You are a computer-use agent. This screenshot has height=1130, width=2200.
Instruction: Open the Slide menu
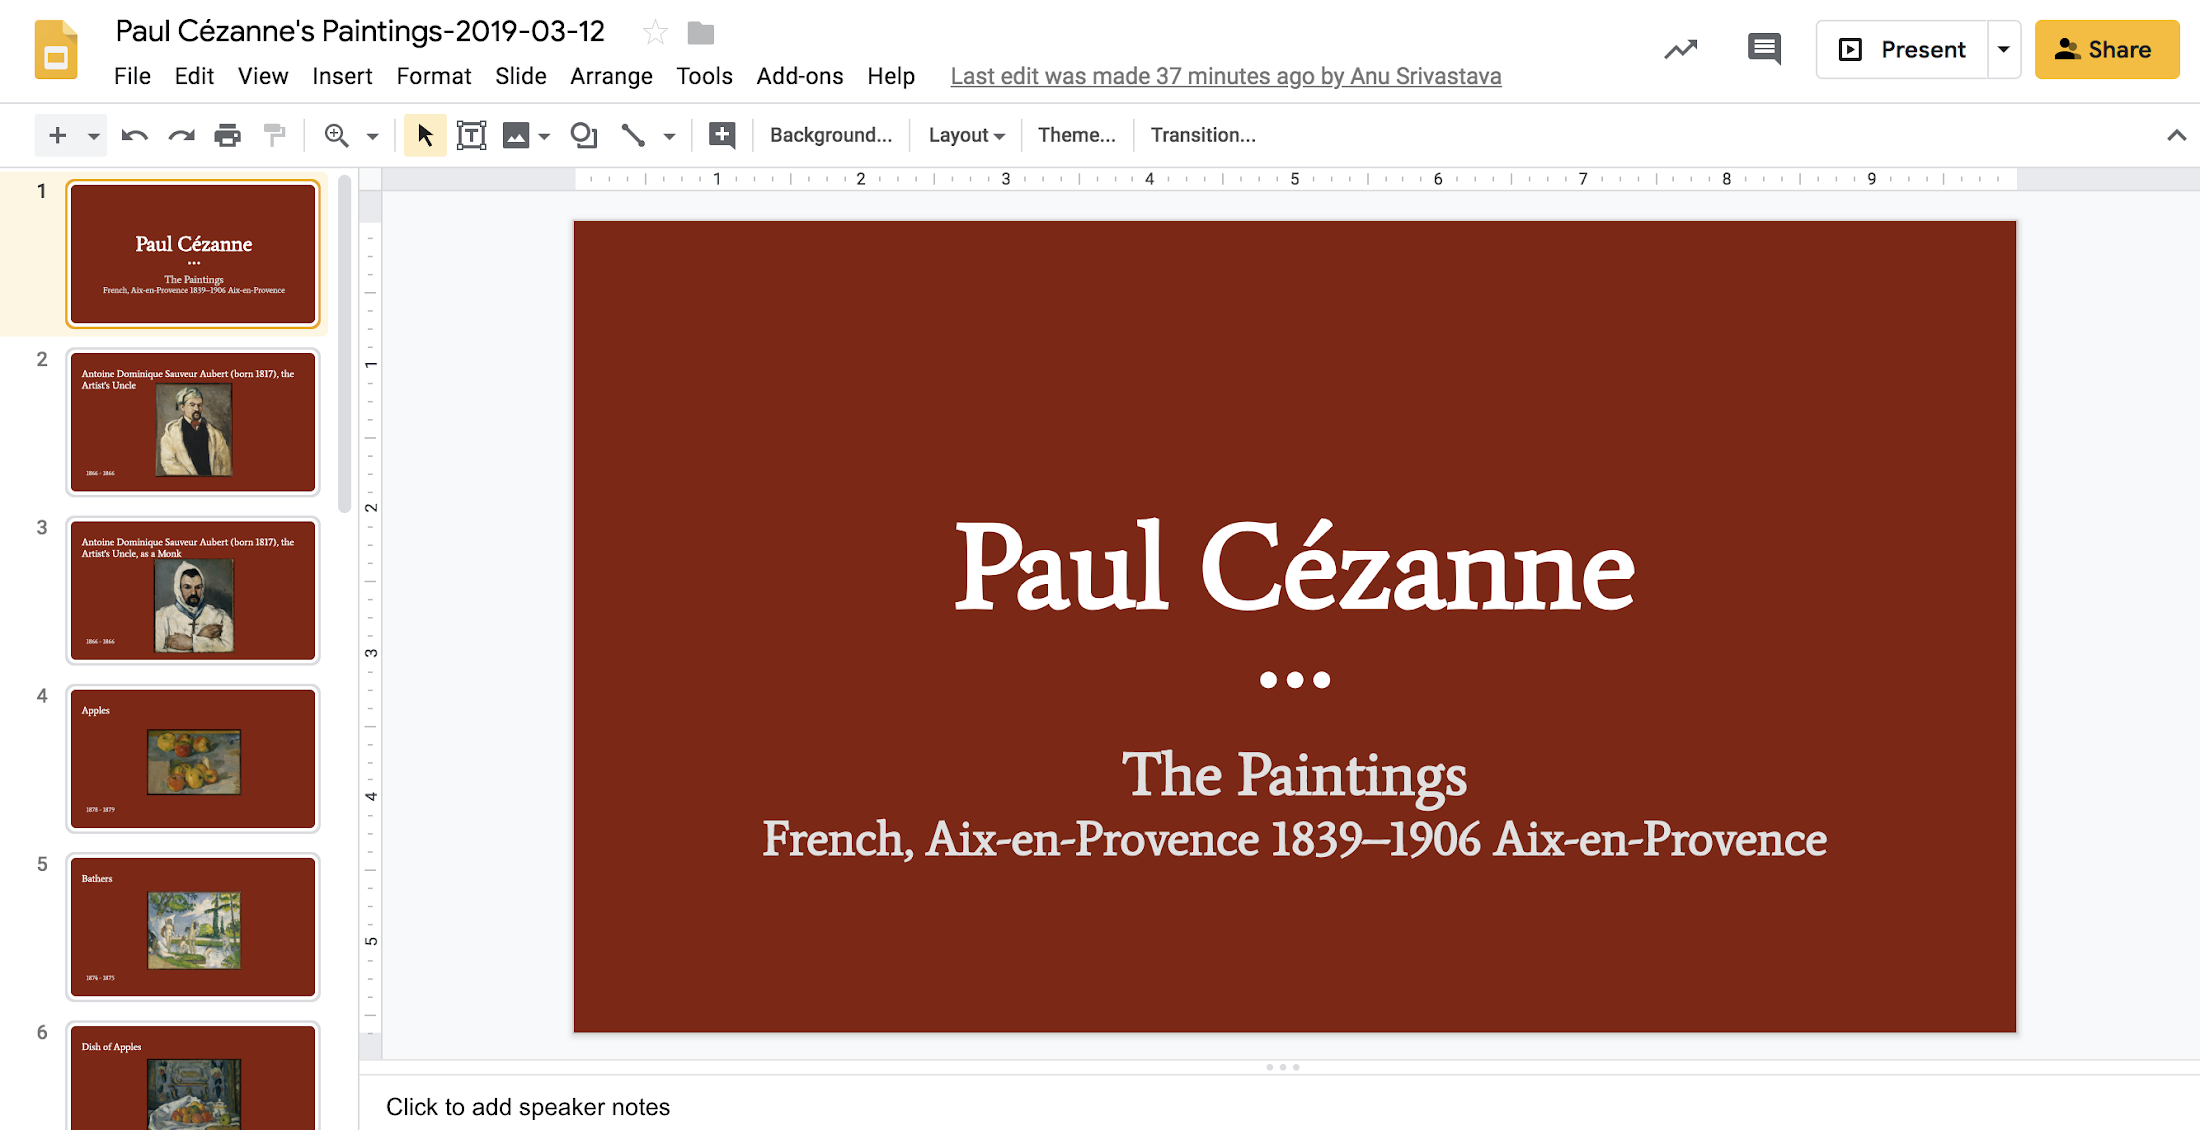pyautogui.click(x=519, y=74)
